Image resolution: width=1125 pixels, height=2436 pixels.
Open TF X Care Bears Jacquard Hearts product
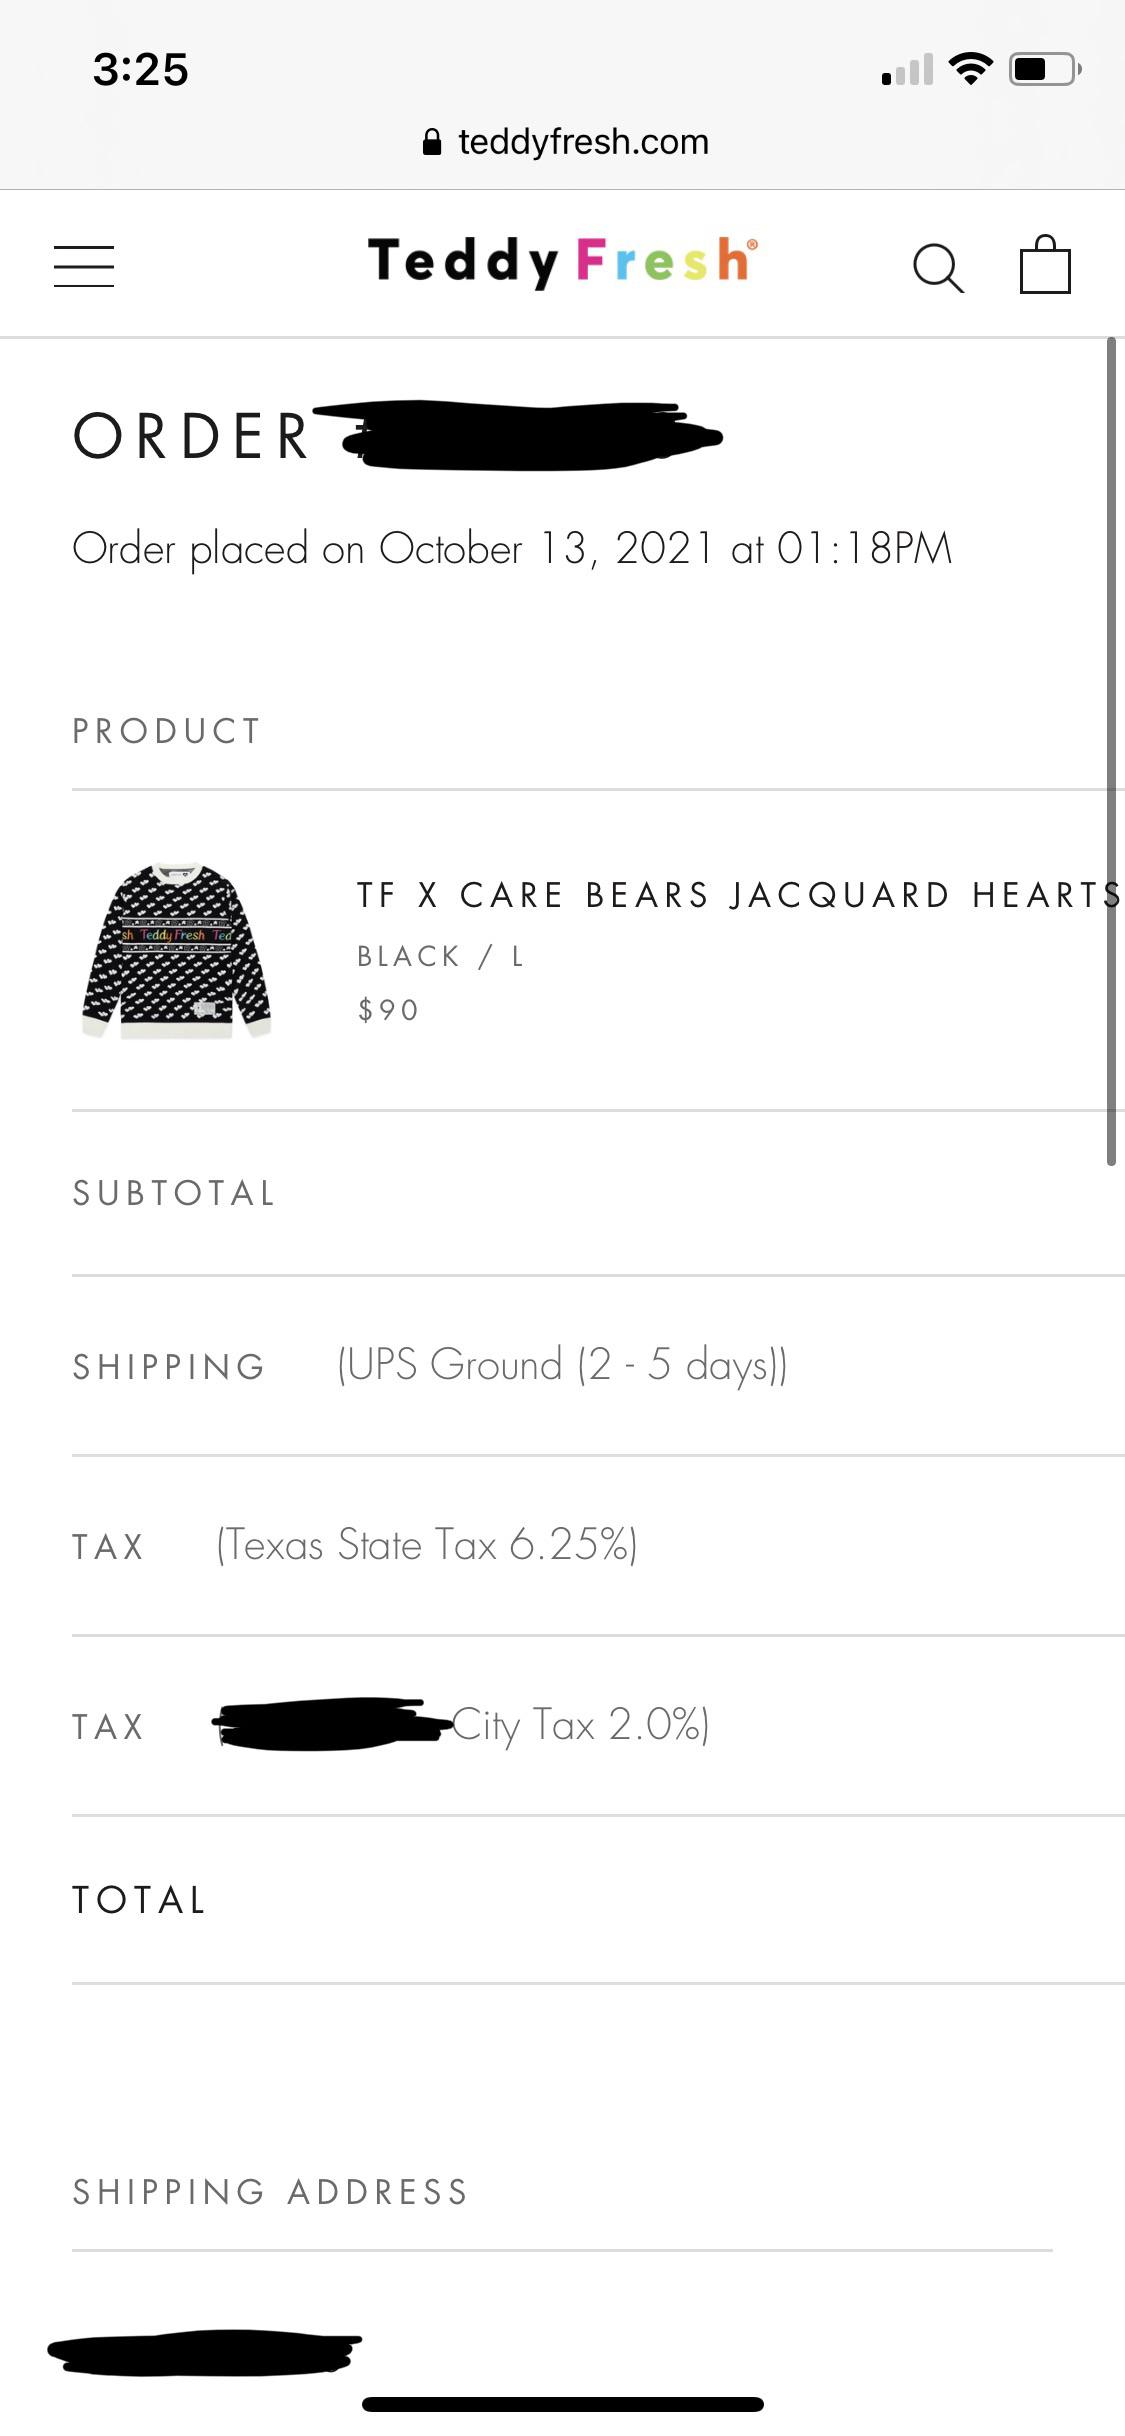coord(738,895)
